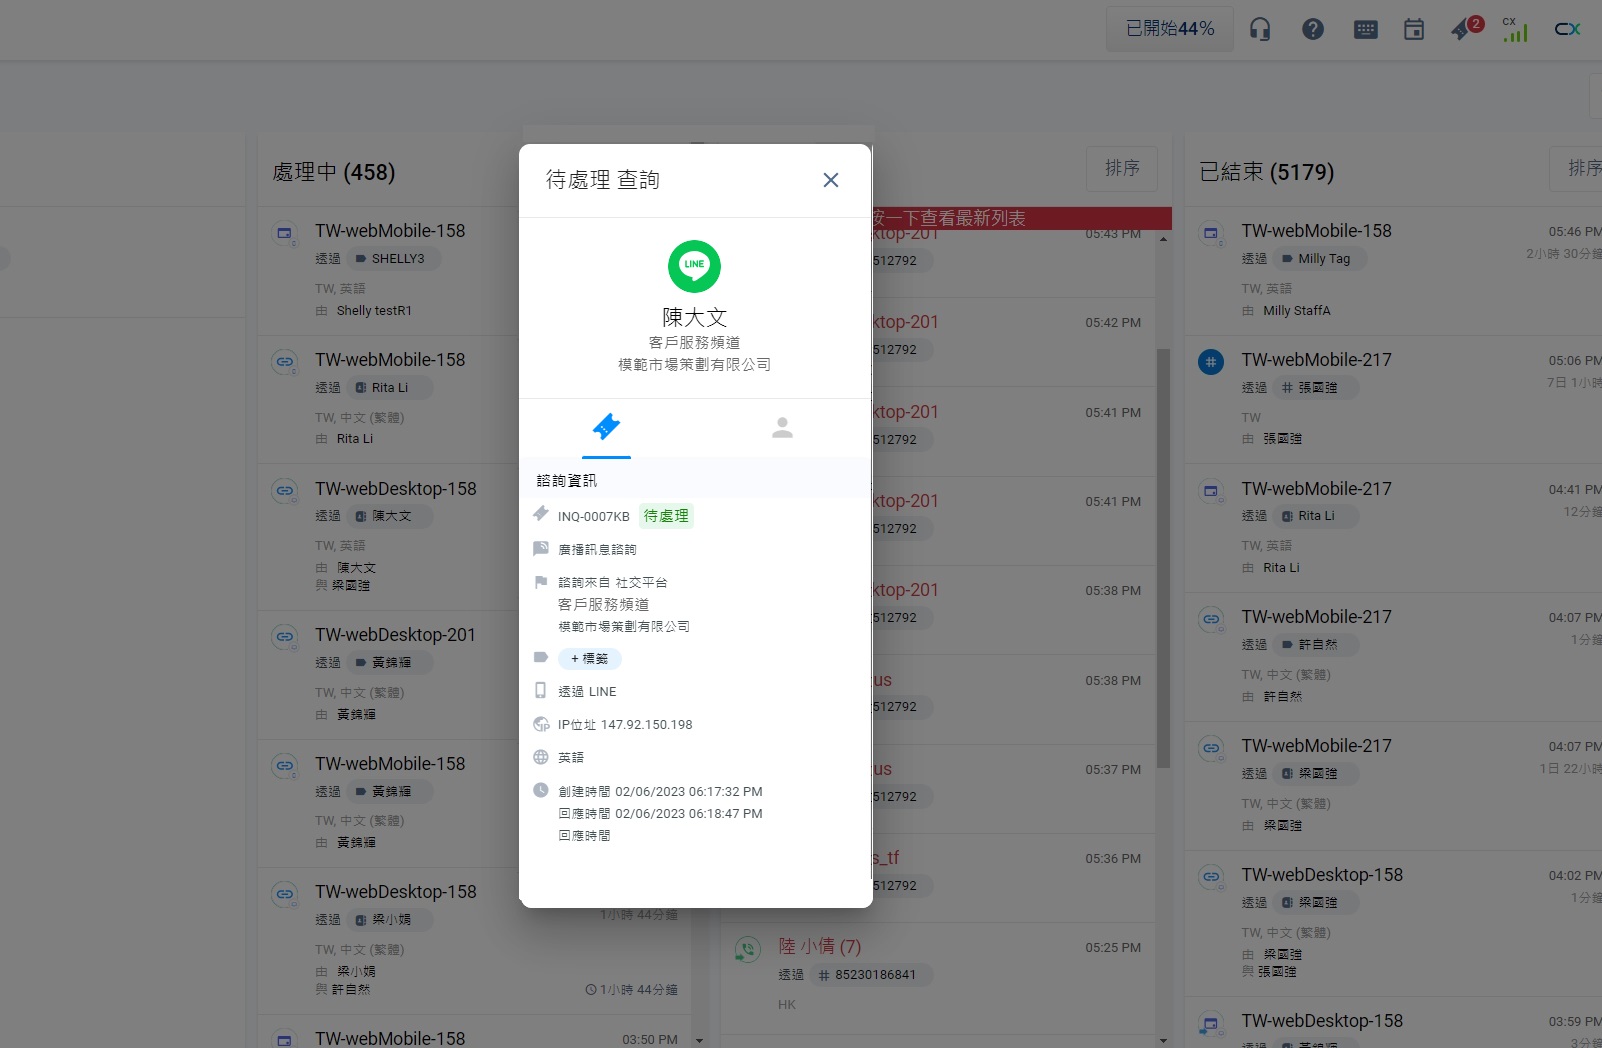Click channel icon of Milly Tag card
This screenshot has width=1602, height=1048.
[1211, 233]
